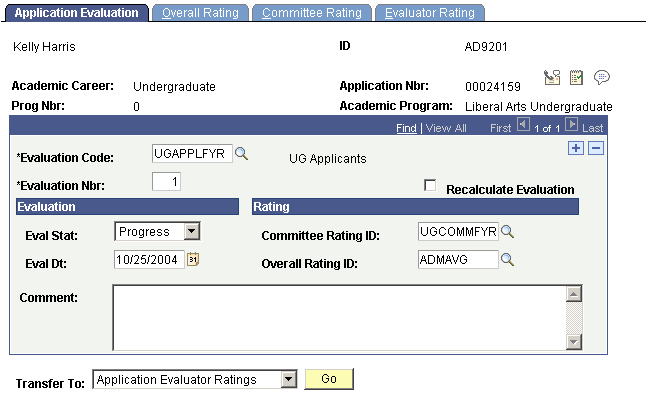Select the Undergraduate career value
This screenshot has width=646, height=396.
click(174, 87)
